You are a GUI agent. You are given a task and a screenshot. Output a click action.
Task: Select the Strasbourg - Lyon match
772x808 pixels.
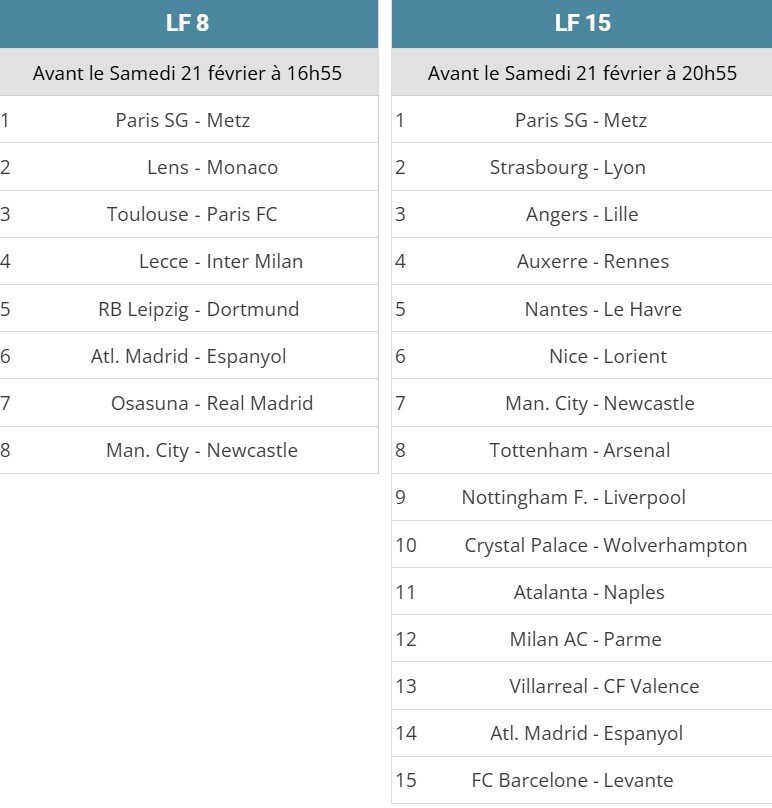coord(568,167)
